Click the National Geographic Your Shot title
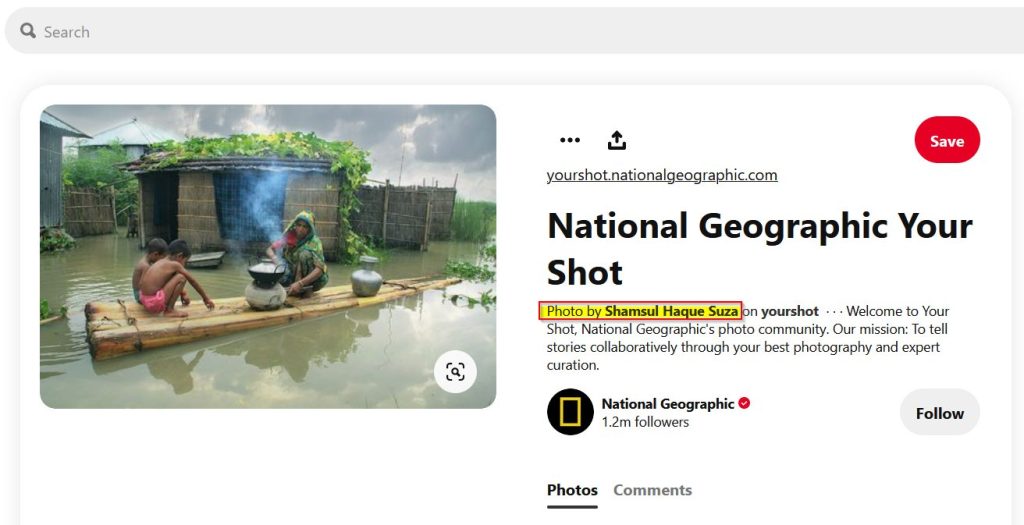Viewport: 1024px width, 525px height. tap(760, 249)
